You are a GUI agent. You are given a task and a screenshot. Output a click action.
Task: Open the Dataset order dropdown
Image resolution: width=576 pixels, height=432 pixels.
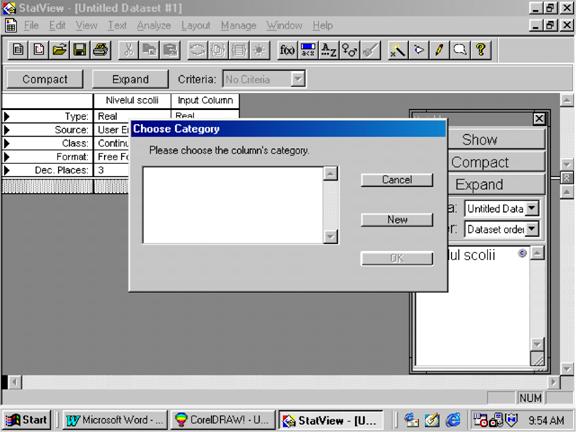[x=532, y=229]
